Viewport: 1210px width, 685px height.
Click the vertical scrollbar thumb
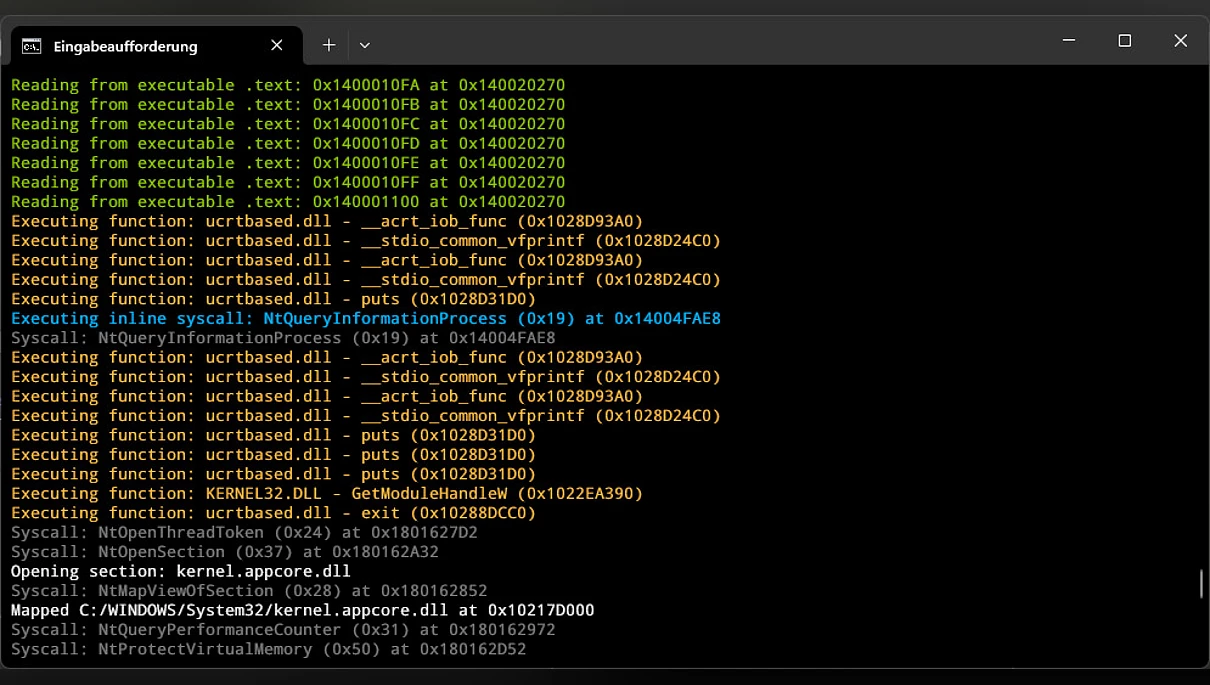[x=1201, y=583]
